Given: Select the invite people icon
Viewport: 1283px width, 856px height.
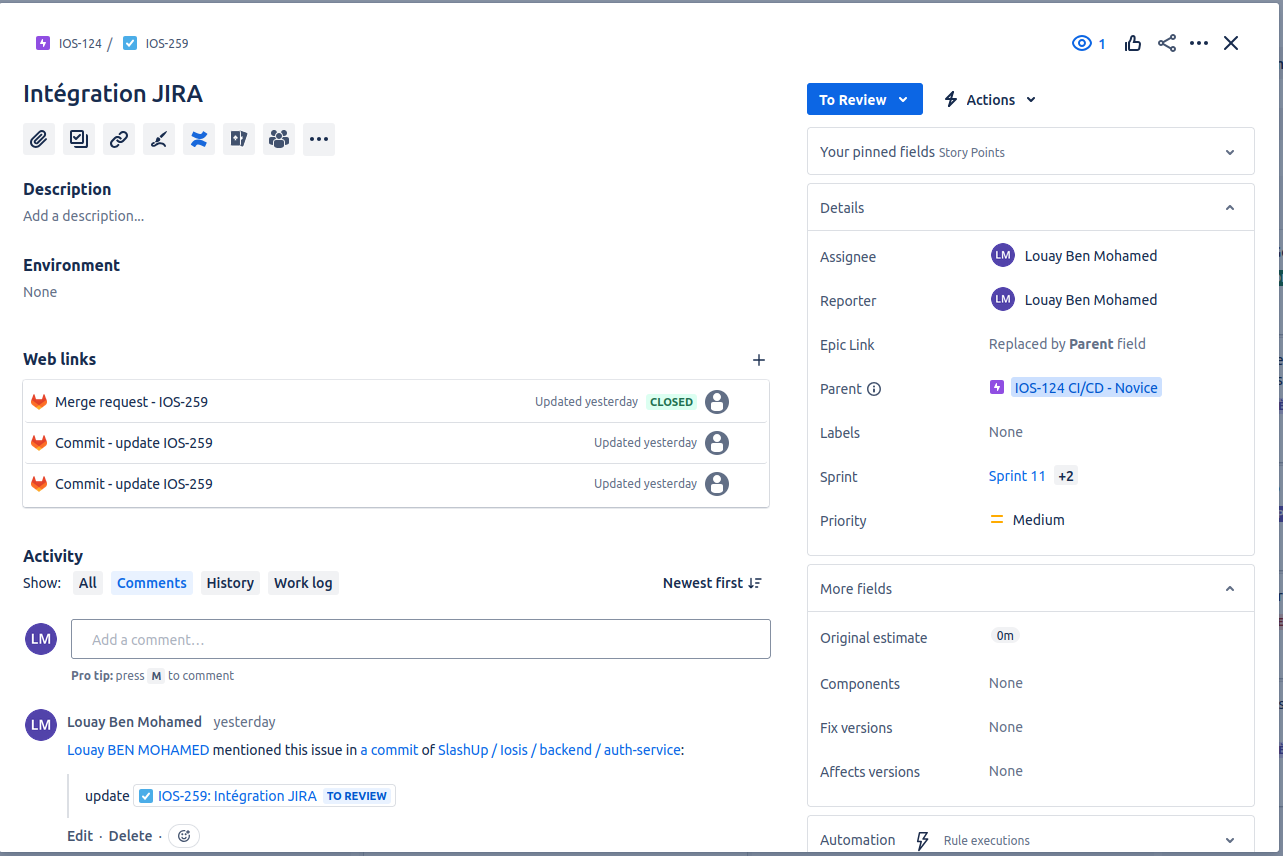Looking at the screenshot, I should click(279, 139).
